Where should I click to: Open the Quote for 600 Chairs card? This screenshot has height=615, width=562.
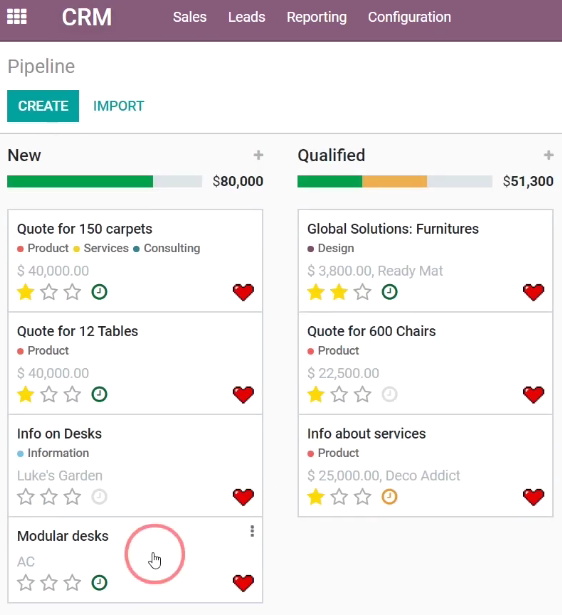pos(426,363)
